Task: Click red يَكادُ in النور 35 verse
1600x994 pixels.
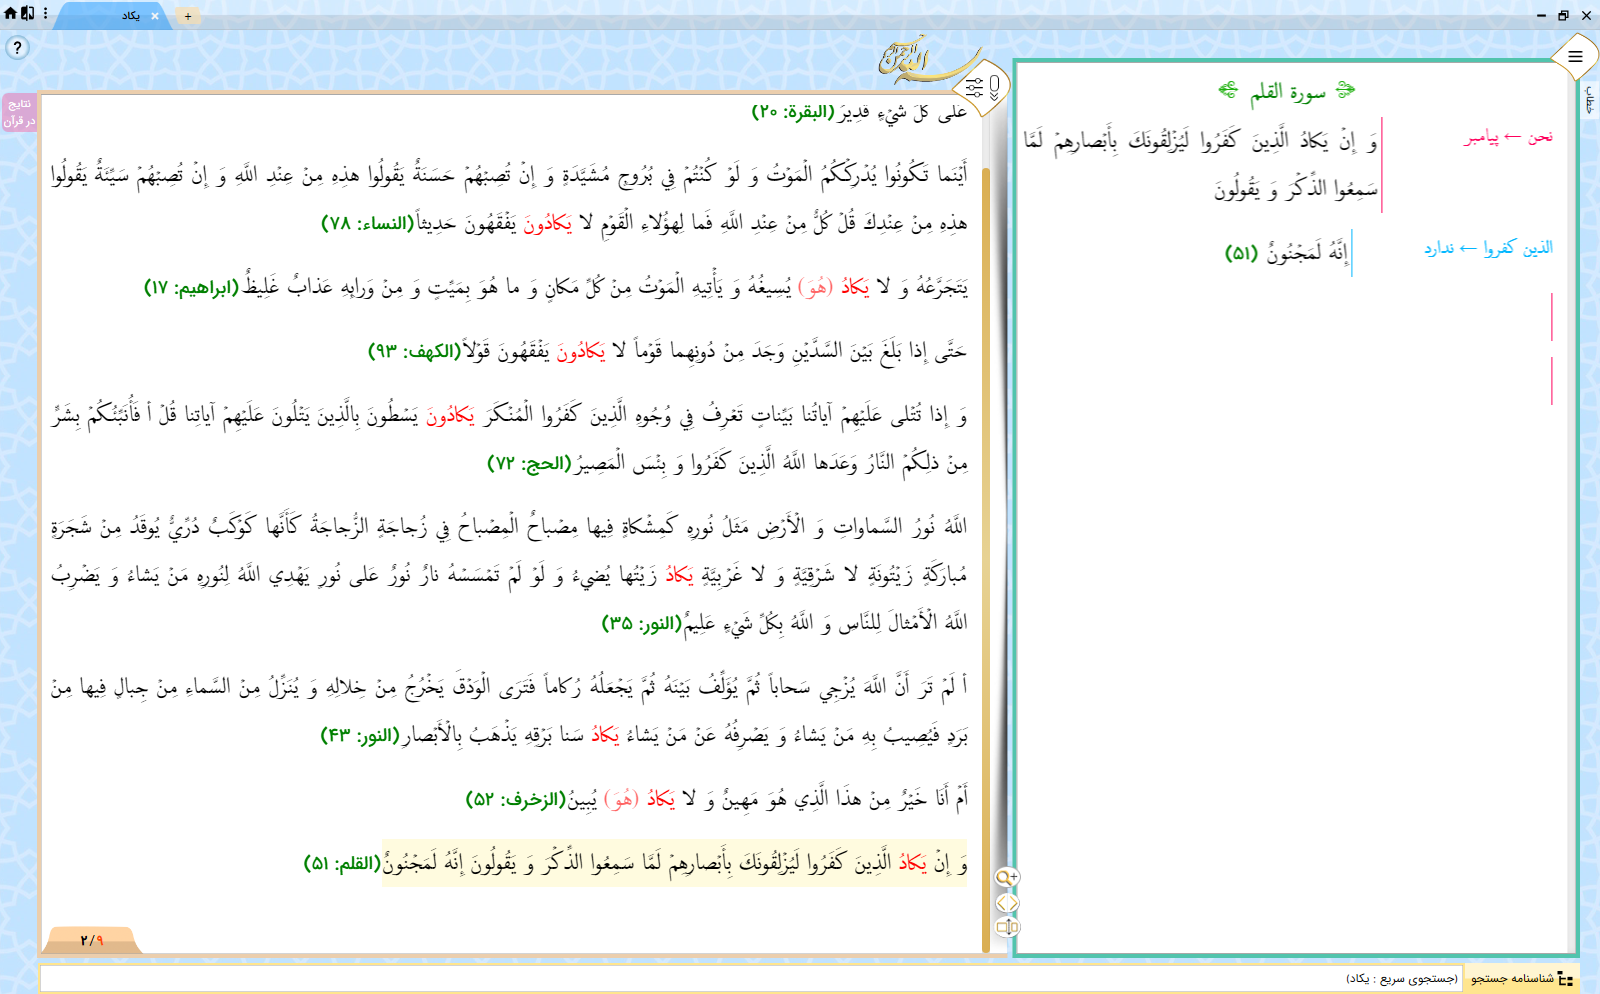Action: pyautogui.click(x=680, y=574)
